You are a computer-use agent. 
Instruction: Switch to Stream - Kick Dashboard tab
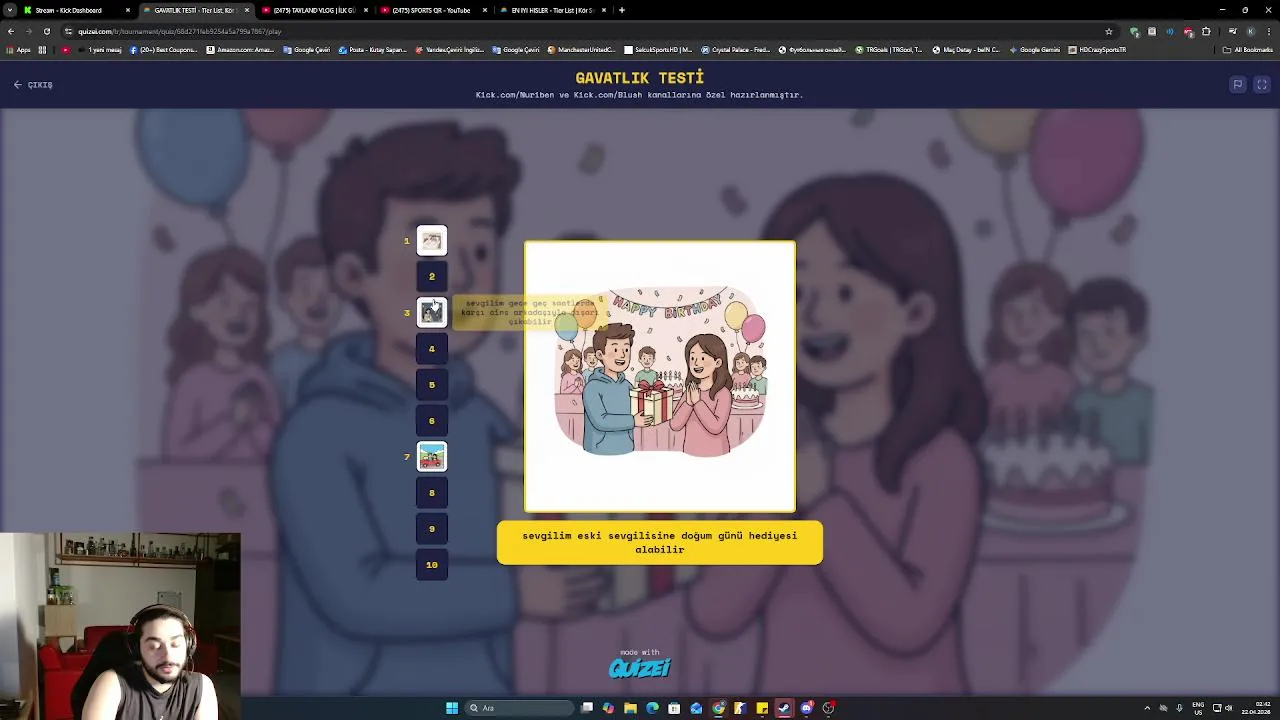click(75, 10)
